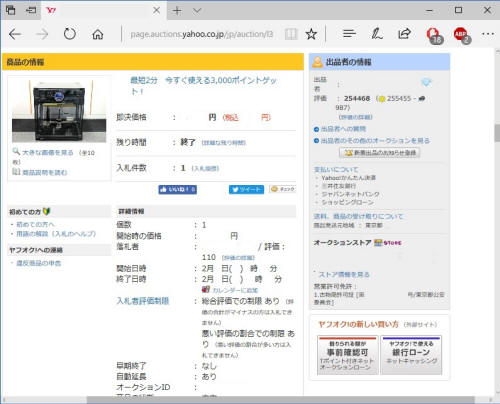Screen dimensions: 500x404
Task: Click the browser back arrow
Action: point(15,34)
